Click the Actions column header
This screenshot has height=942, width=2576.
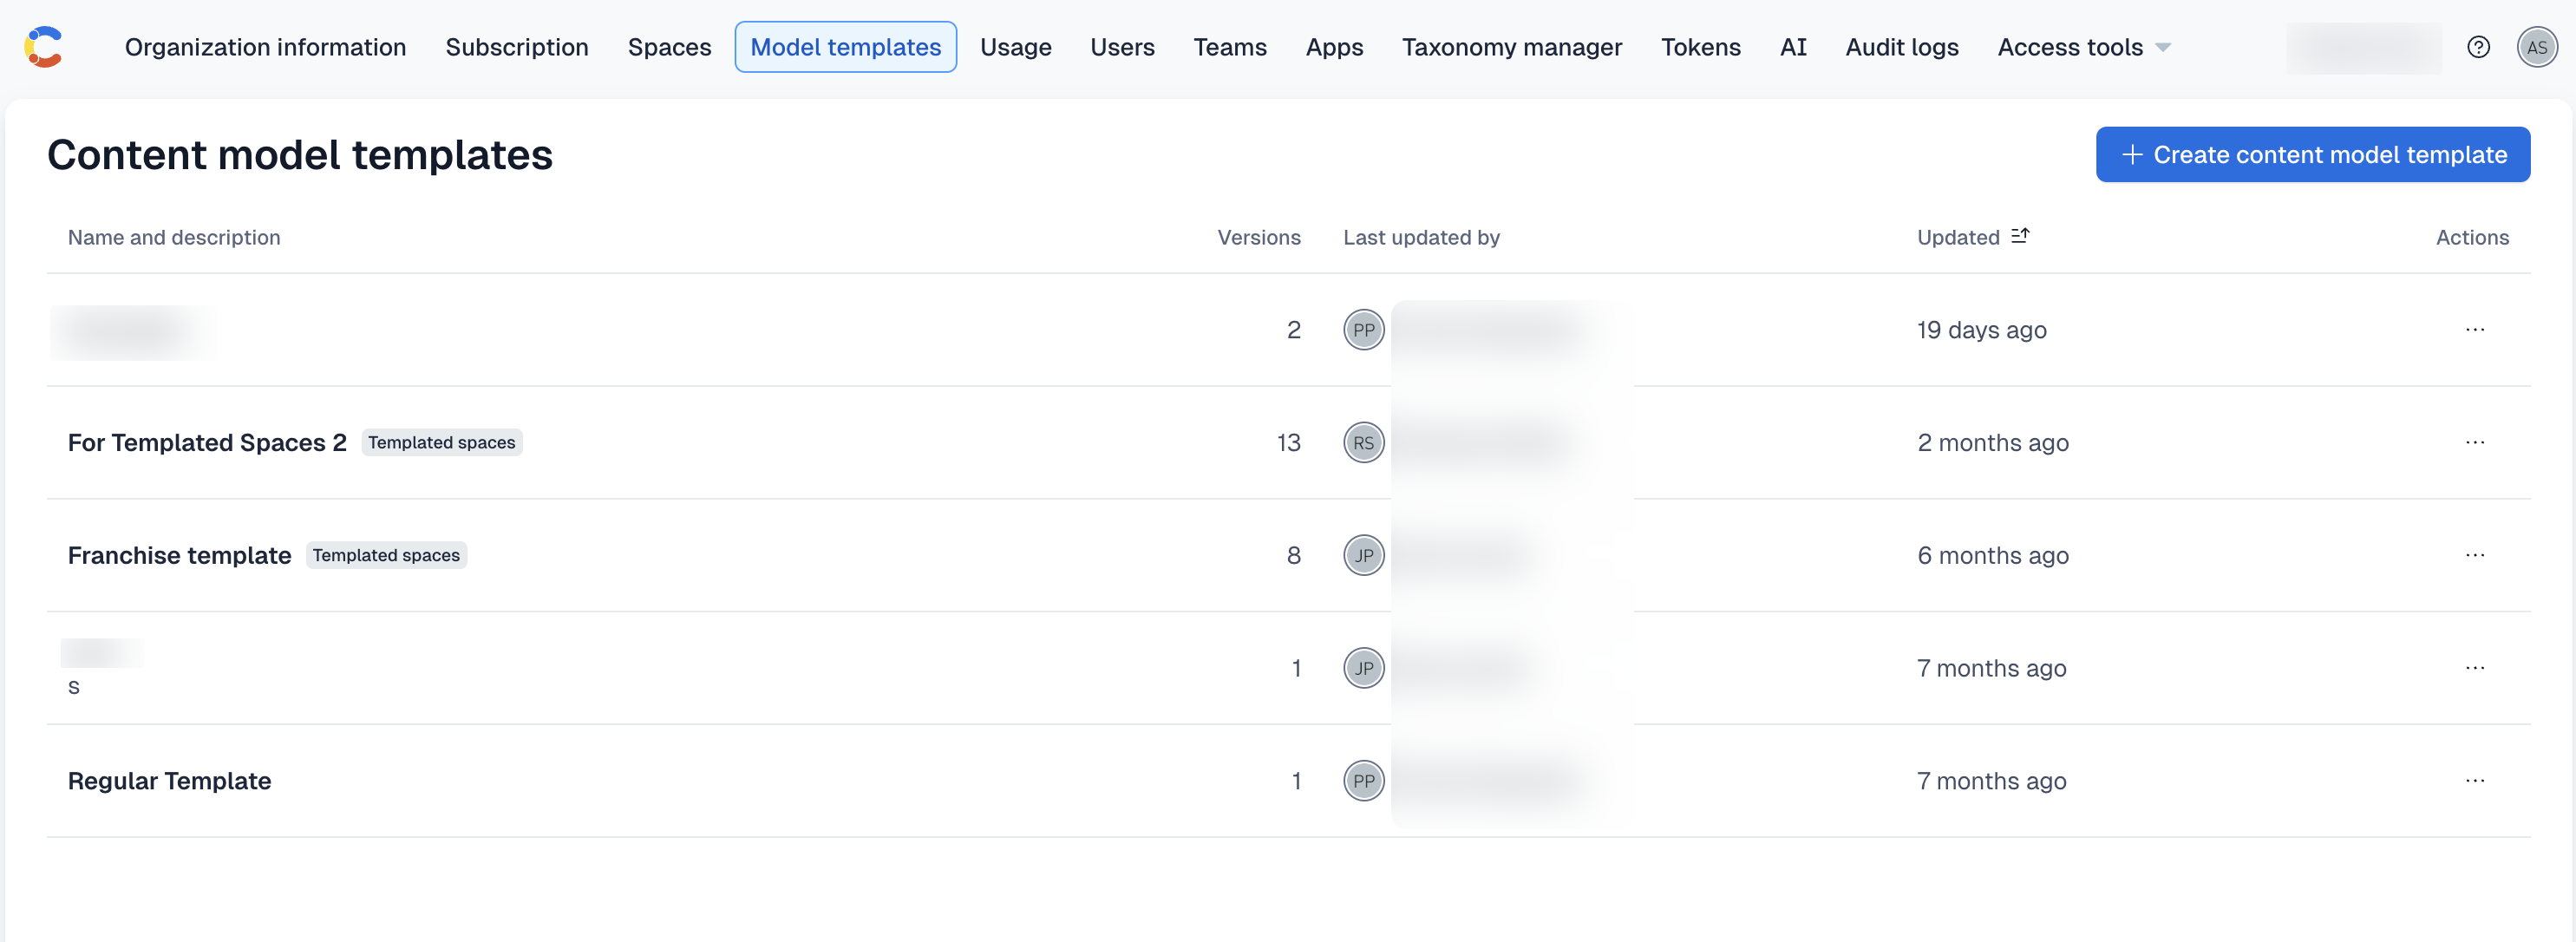click(x=2472, y=237)
